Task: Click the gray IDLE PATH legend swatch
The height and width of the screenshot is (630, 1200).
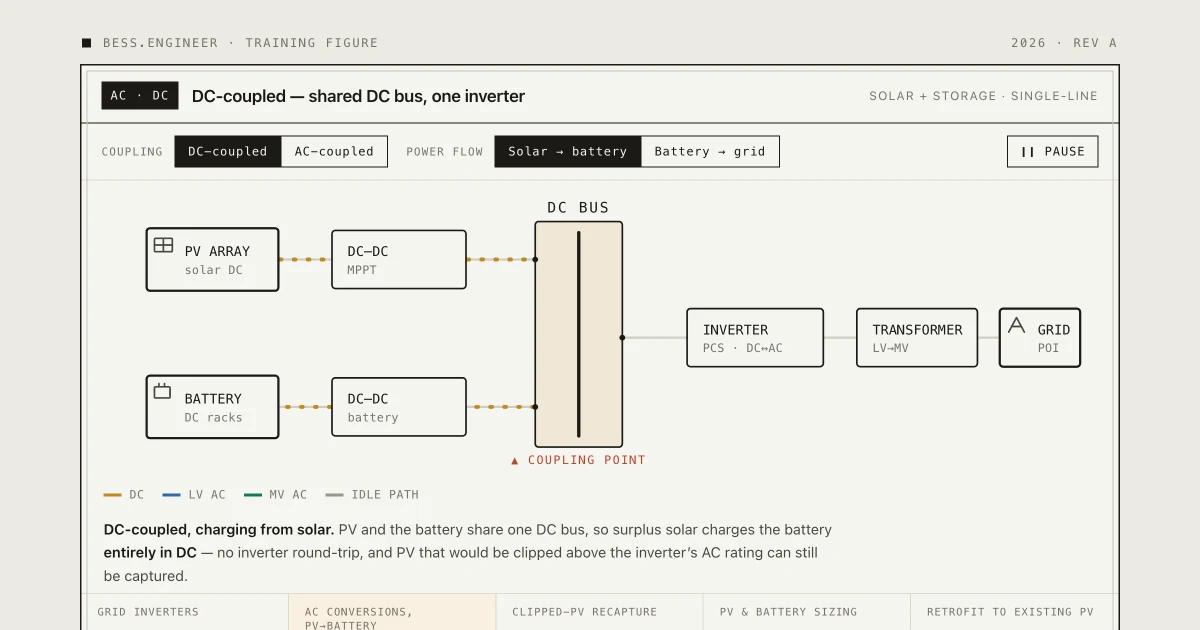Action: coord(335,495)
